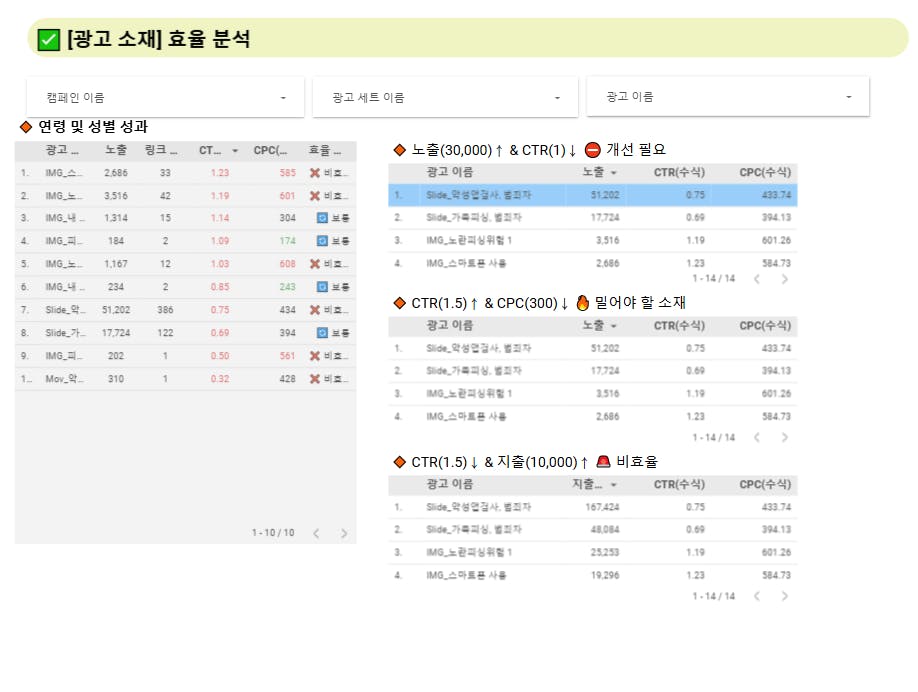Click the 19,296 spend value in the 비효율 table

[605, 575]
